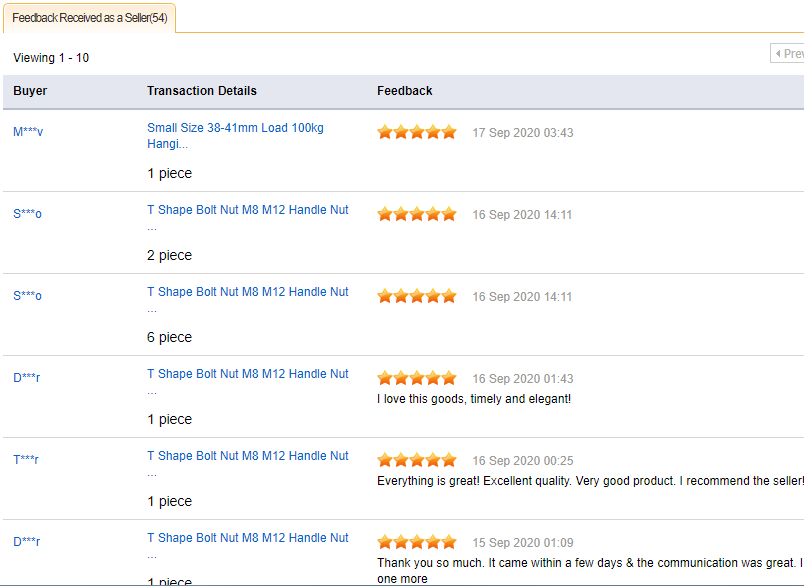The height and width of the screenshot is (586, 804).
Task: Open the Feedback Received as a Seller tab
Action: point(90,18)
